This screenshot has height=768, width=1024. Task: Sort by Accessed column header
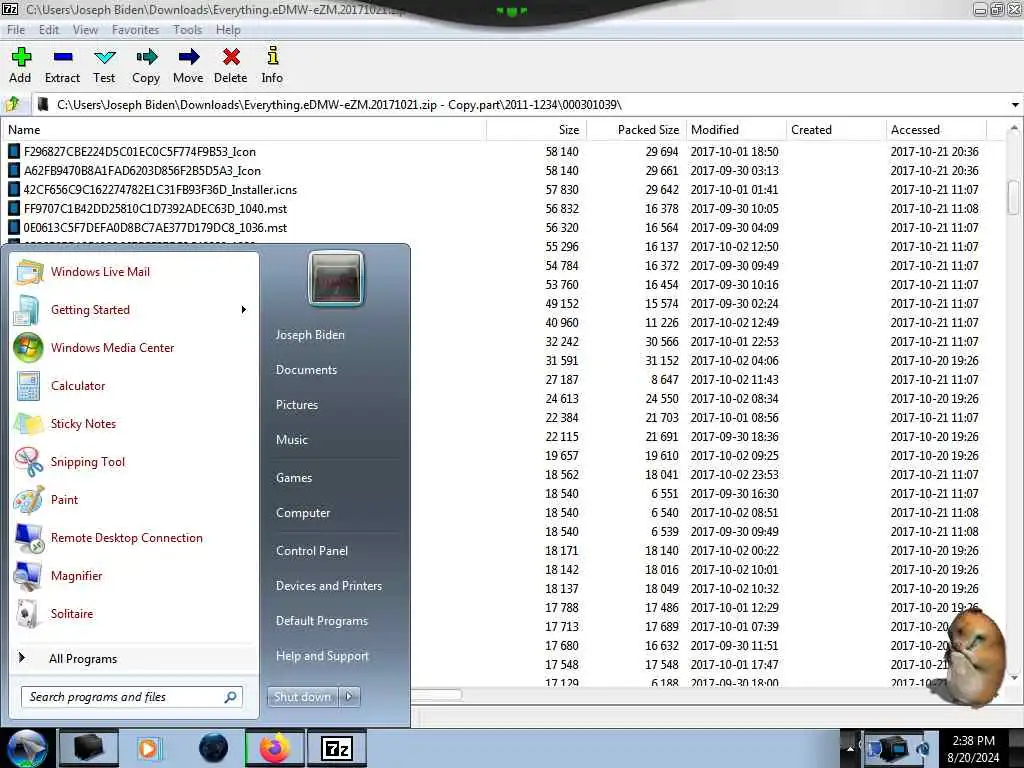[x=936, y=130]
